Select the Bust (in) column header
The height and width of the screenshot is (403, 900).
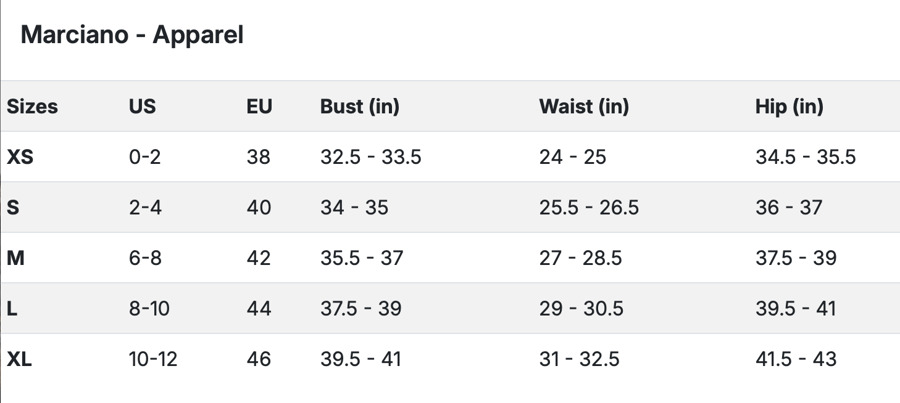359,106
